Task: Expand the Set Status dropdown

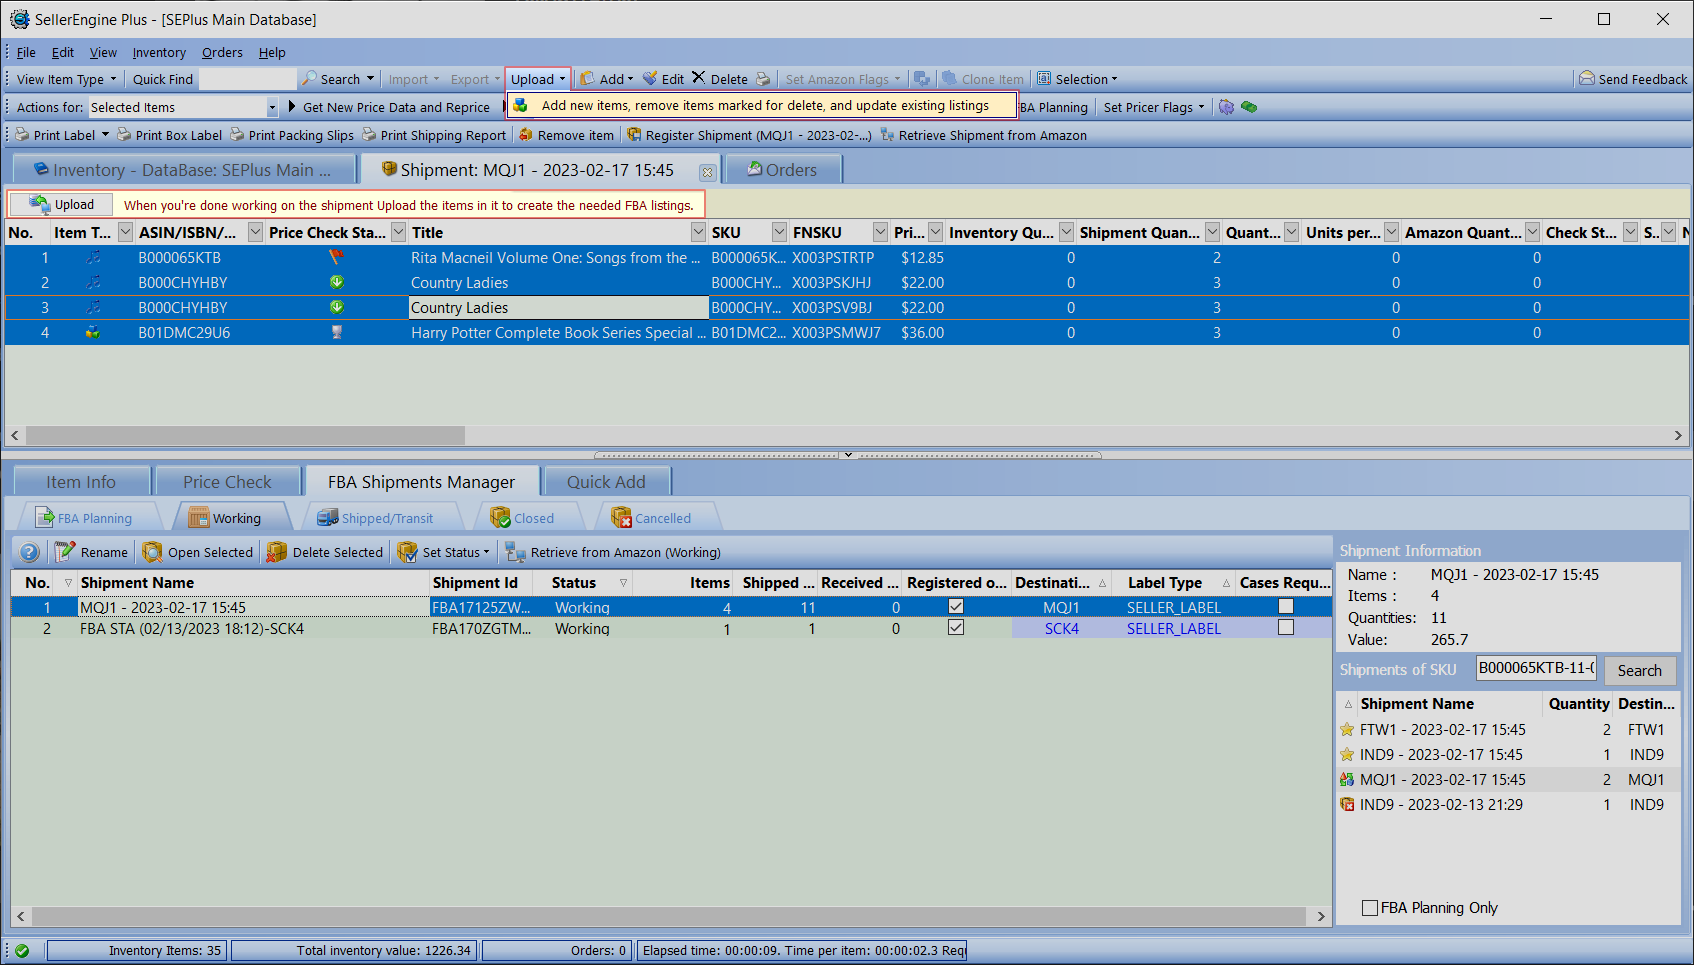Action: (x=486, y=552)
